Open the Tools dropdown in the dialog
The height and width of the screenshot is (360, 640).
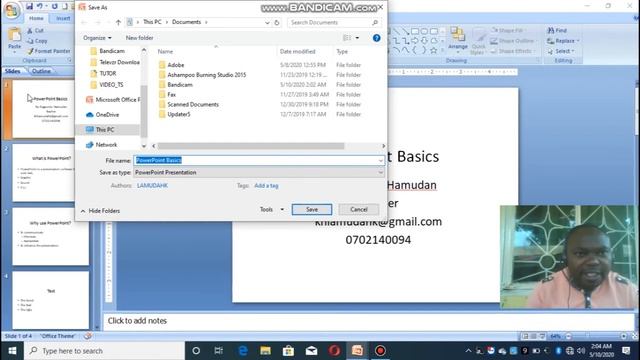coord(272,209)
